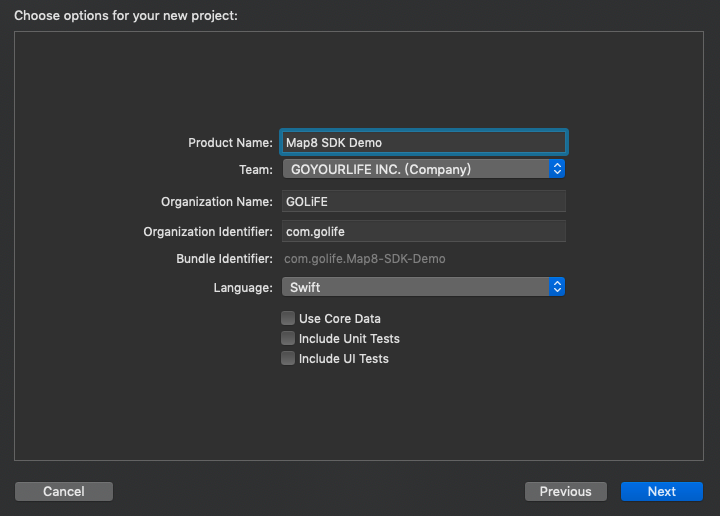
Task: Click the bundle identifier text com.golife.Map8-SDK-Demo
Action: [x=365, y=259]
